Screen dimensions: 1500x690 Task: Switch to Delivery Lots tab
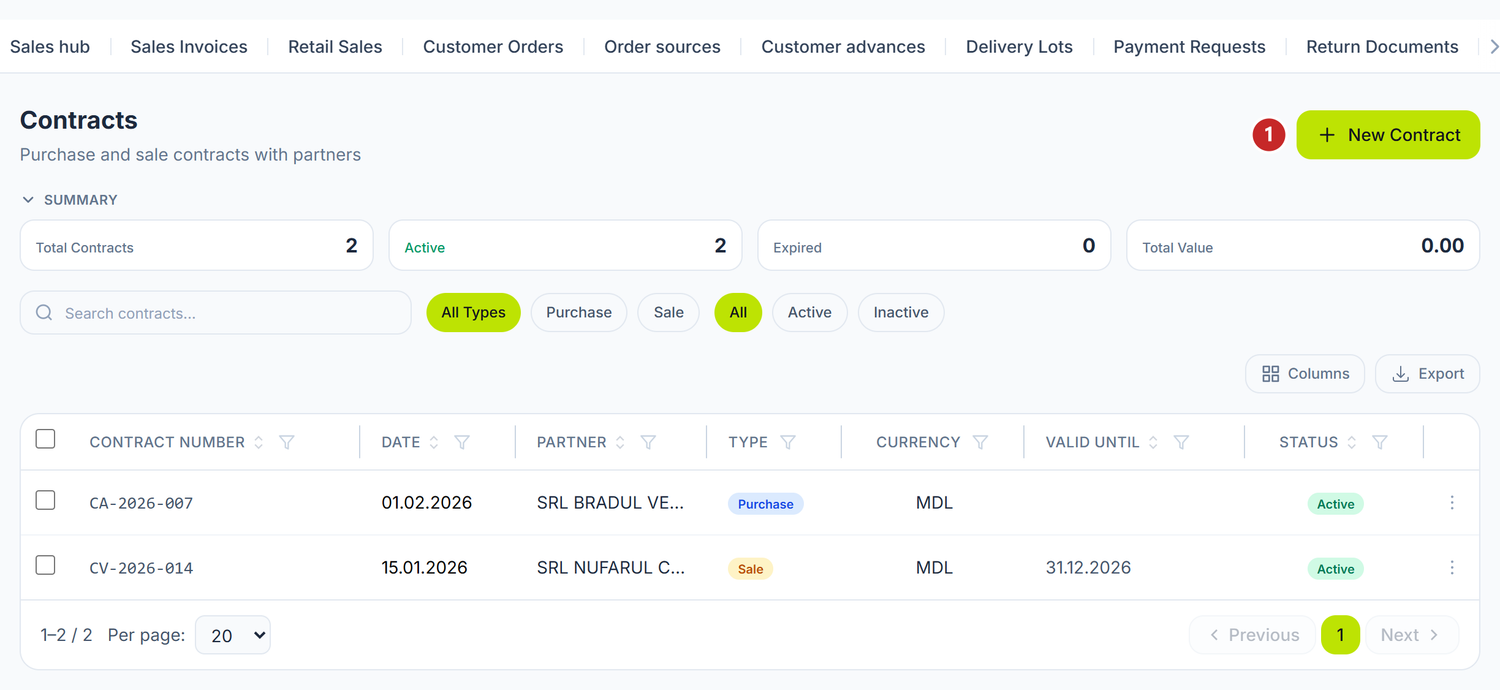1019,47
